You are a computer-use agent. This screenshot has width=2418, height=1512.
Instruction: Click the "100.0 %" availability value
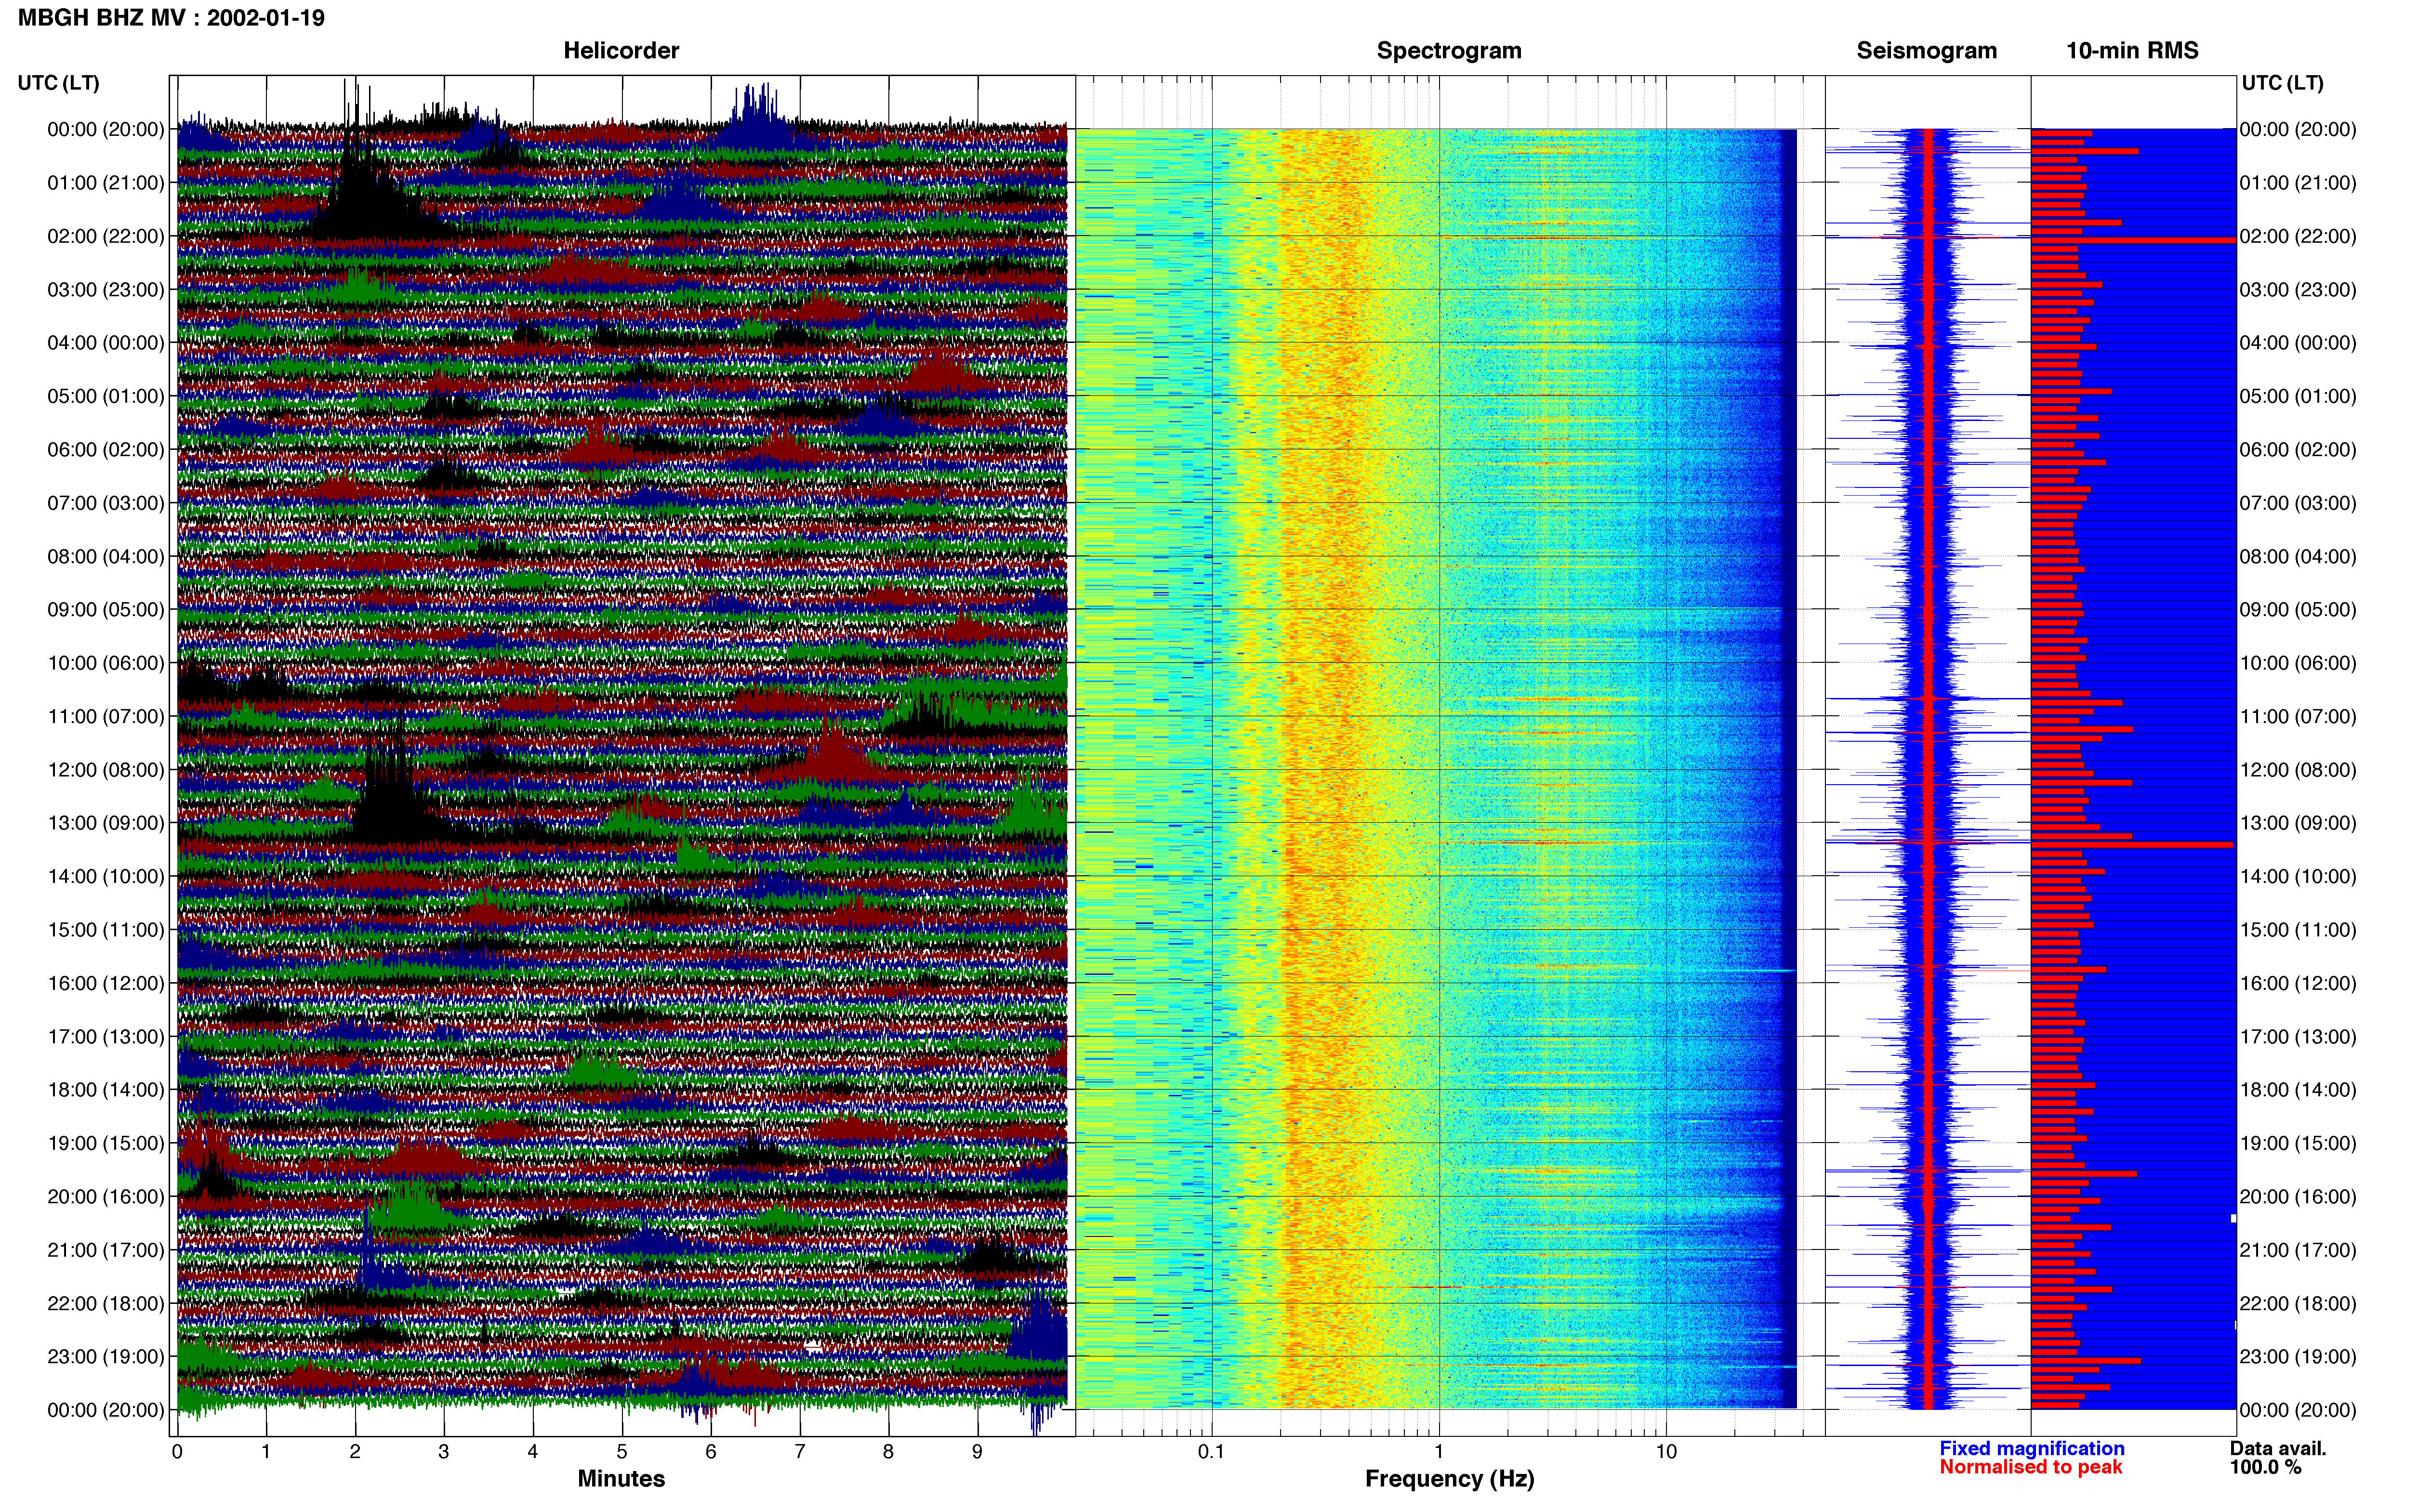point(2265,1467)
